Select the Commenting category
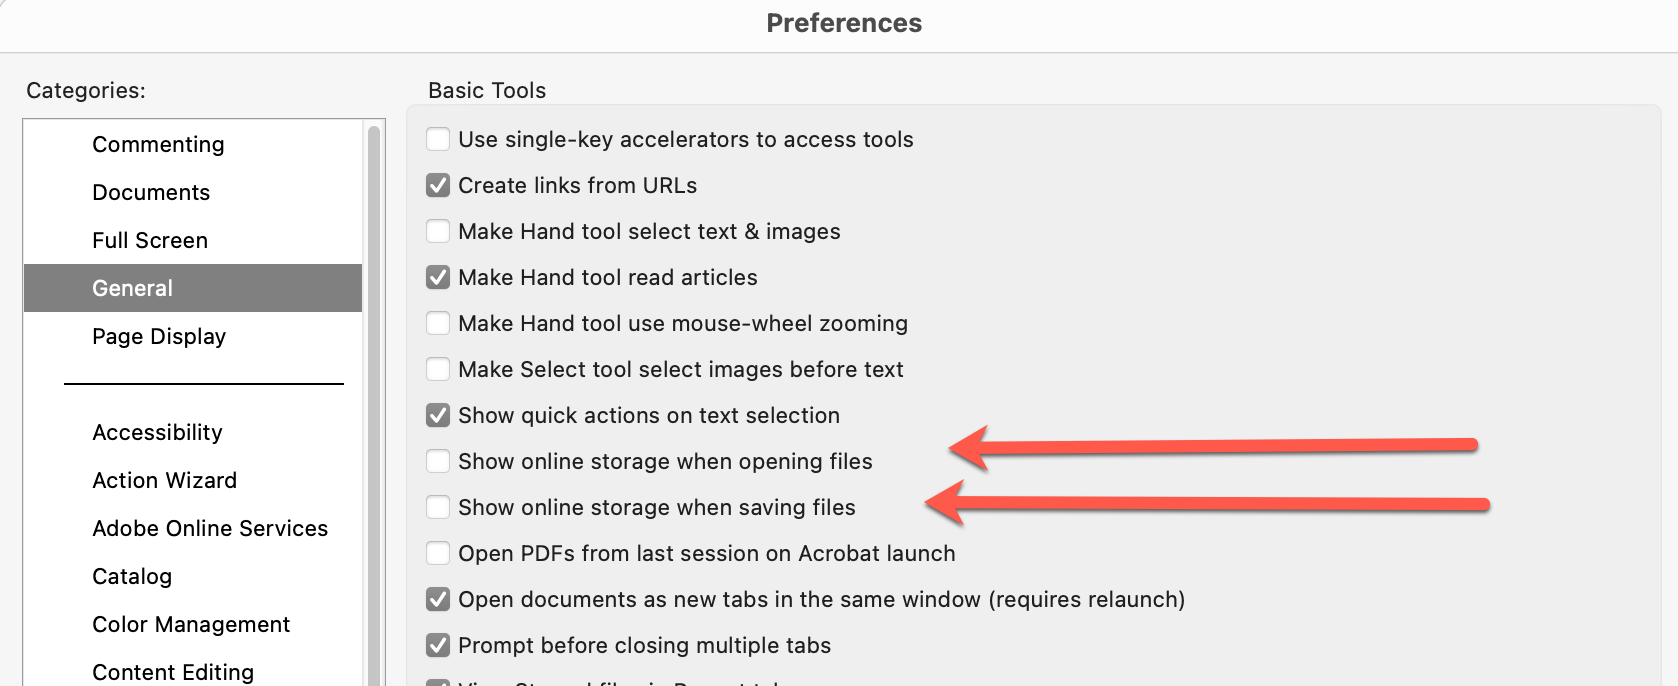The height and width of the screenshot is (686, 1678). [158, 144]
